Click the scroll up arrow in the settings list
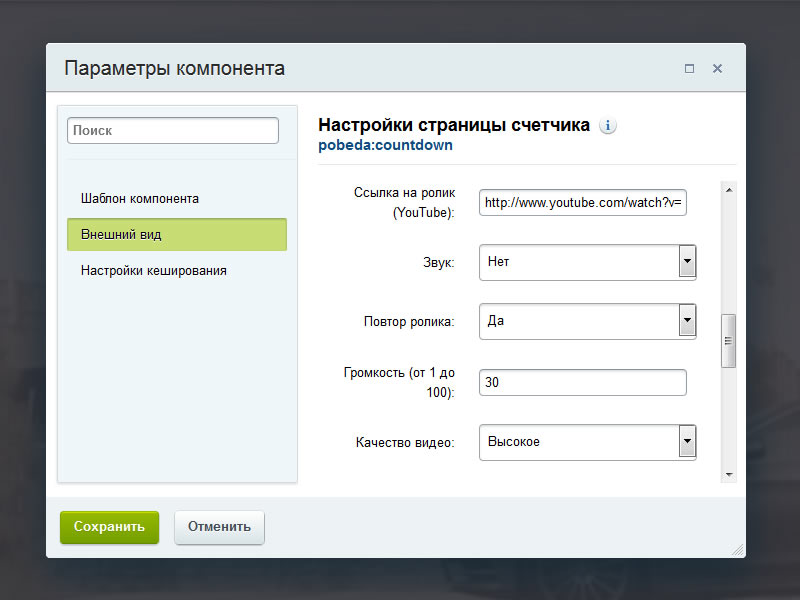Screen dimensions: 800x600 click(728, 189)
